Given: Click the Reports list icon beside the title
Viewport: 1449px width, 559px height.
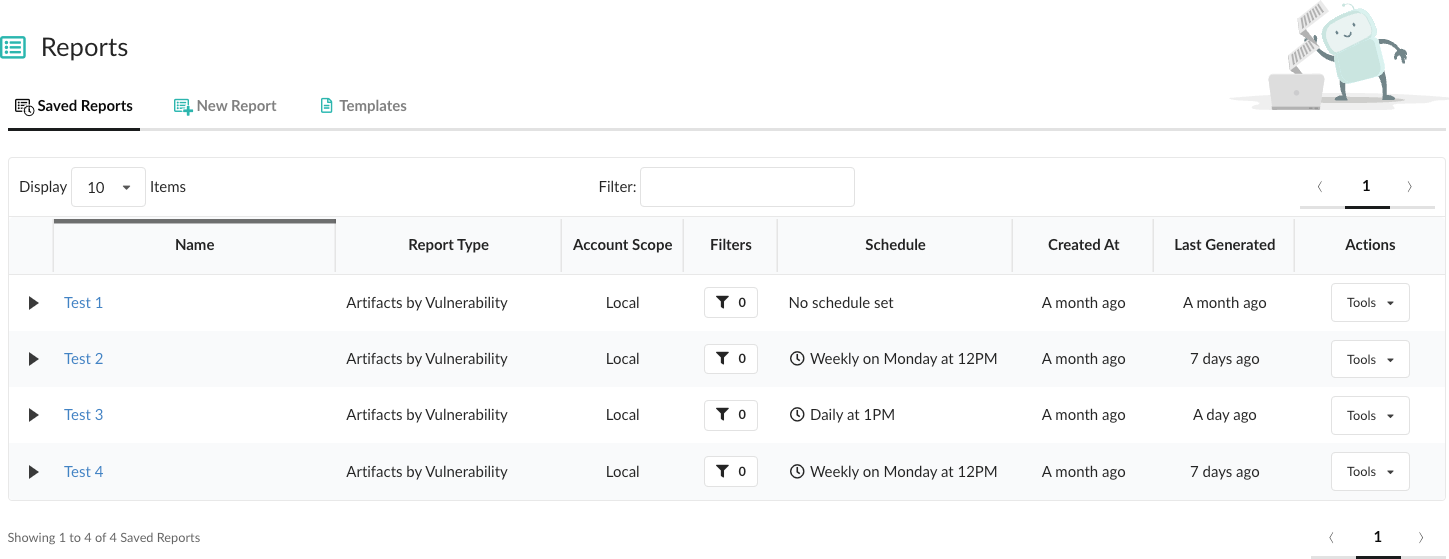Looking at the screenshot, I should (13, 47).
